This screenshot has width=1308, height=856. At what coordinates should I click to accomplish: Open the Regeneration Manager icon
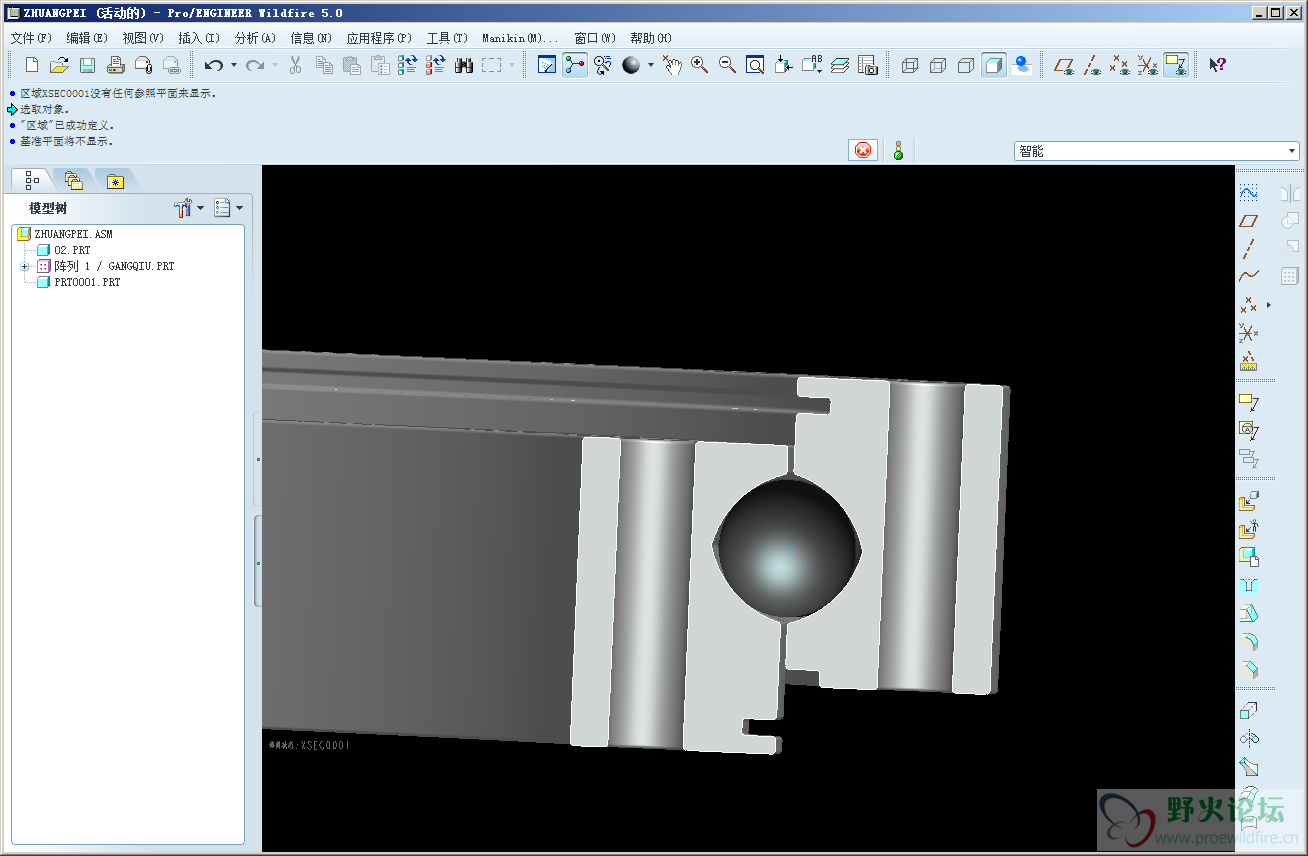(435, 65)
